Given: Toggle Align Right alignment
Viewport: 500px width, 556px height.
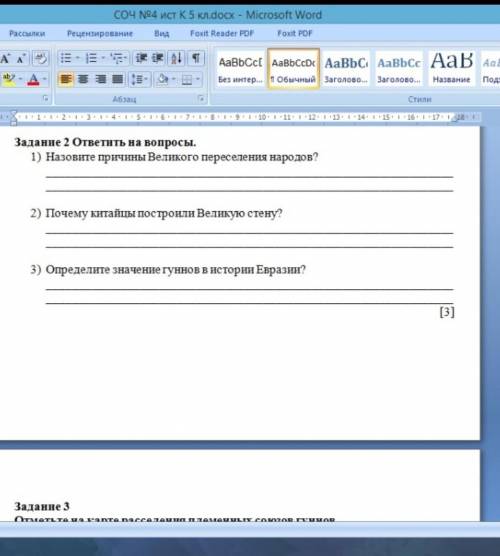Looking at the screenshot, I should point(100,79).
